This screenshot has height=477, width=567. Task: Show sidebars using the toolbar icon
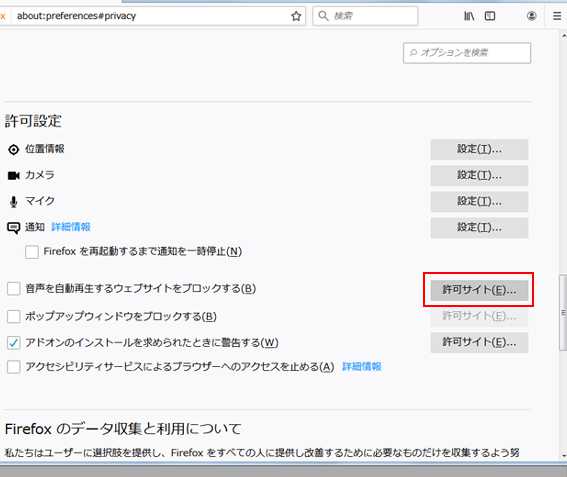[x=490, y=16]
